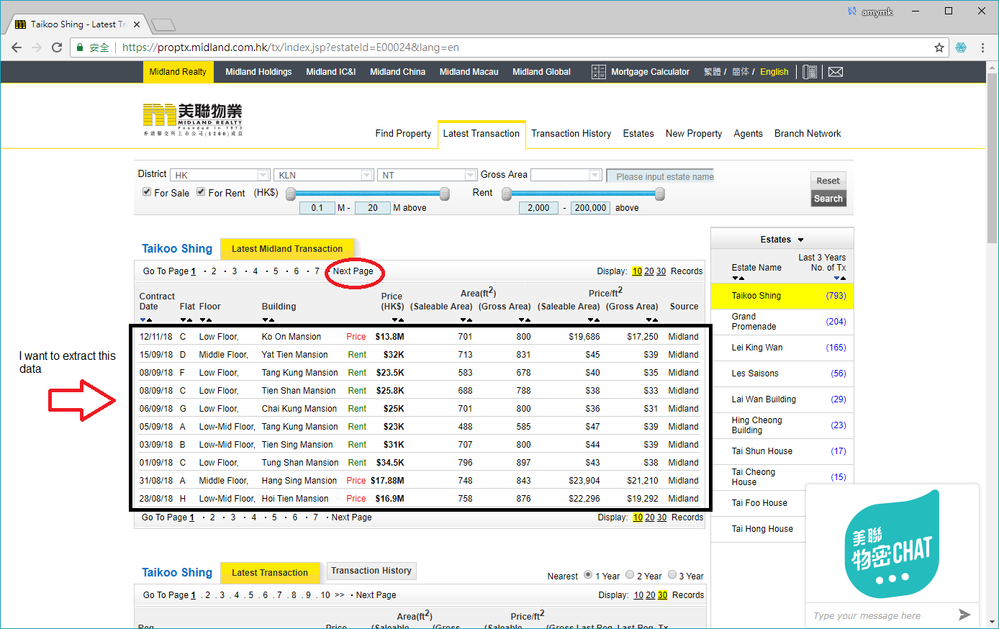
Task: Click the 200,000 maximum rent field
Action: tap(590, 208)
